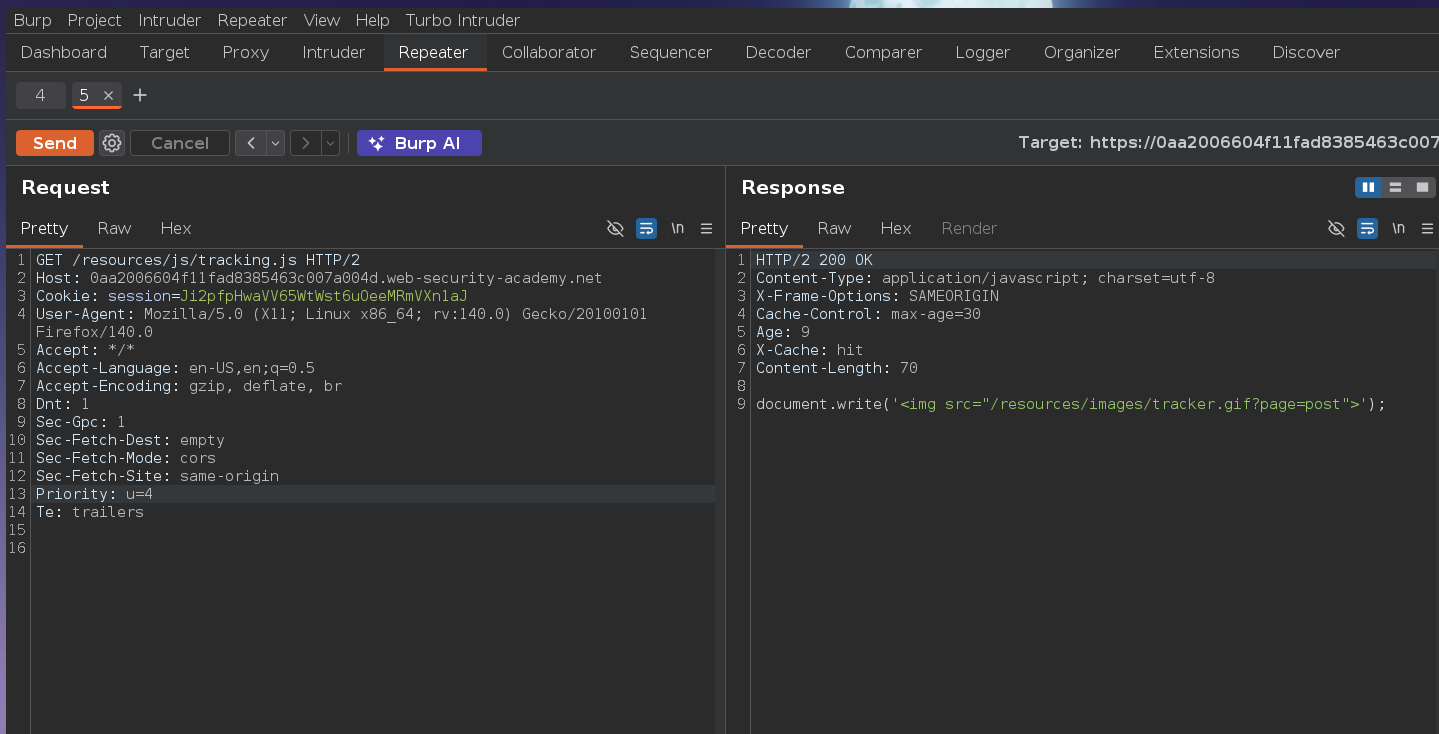This screenshot has height=734, width=1439.
Task: Click the Host header line
Action: [x=319, y=278]
